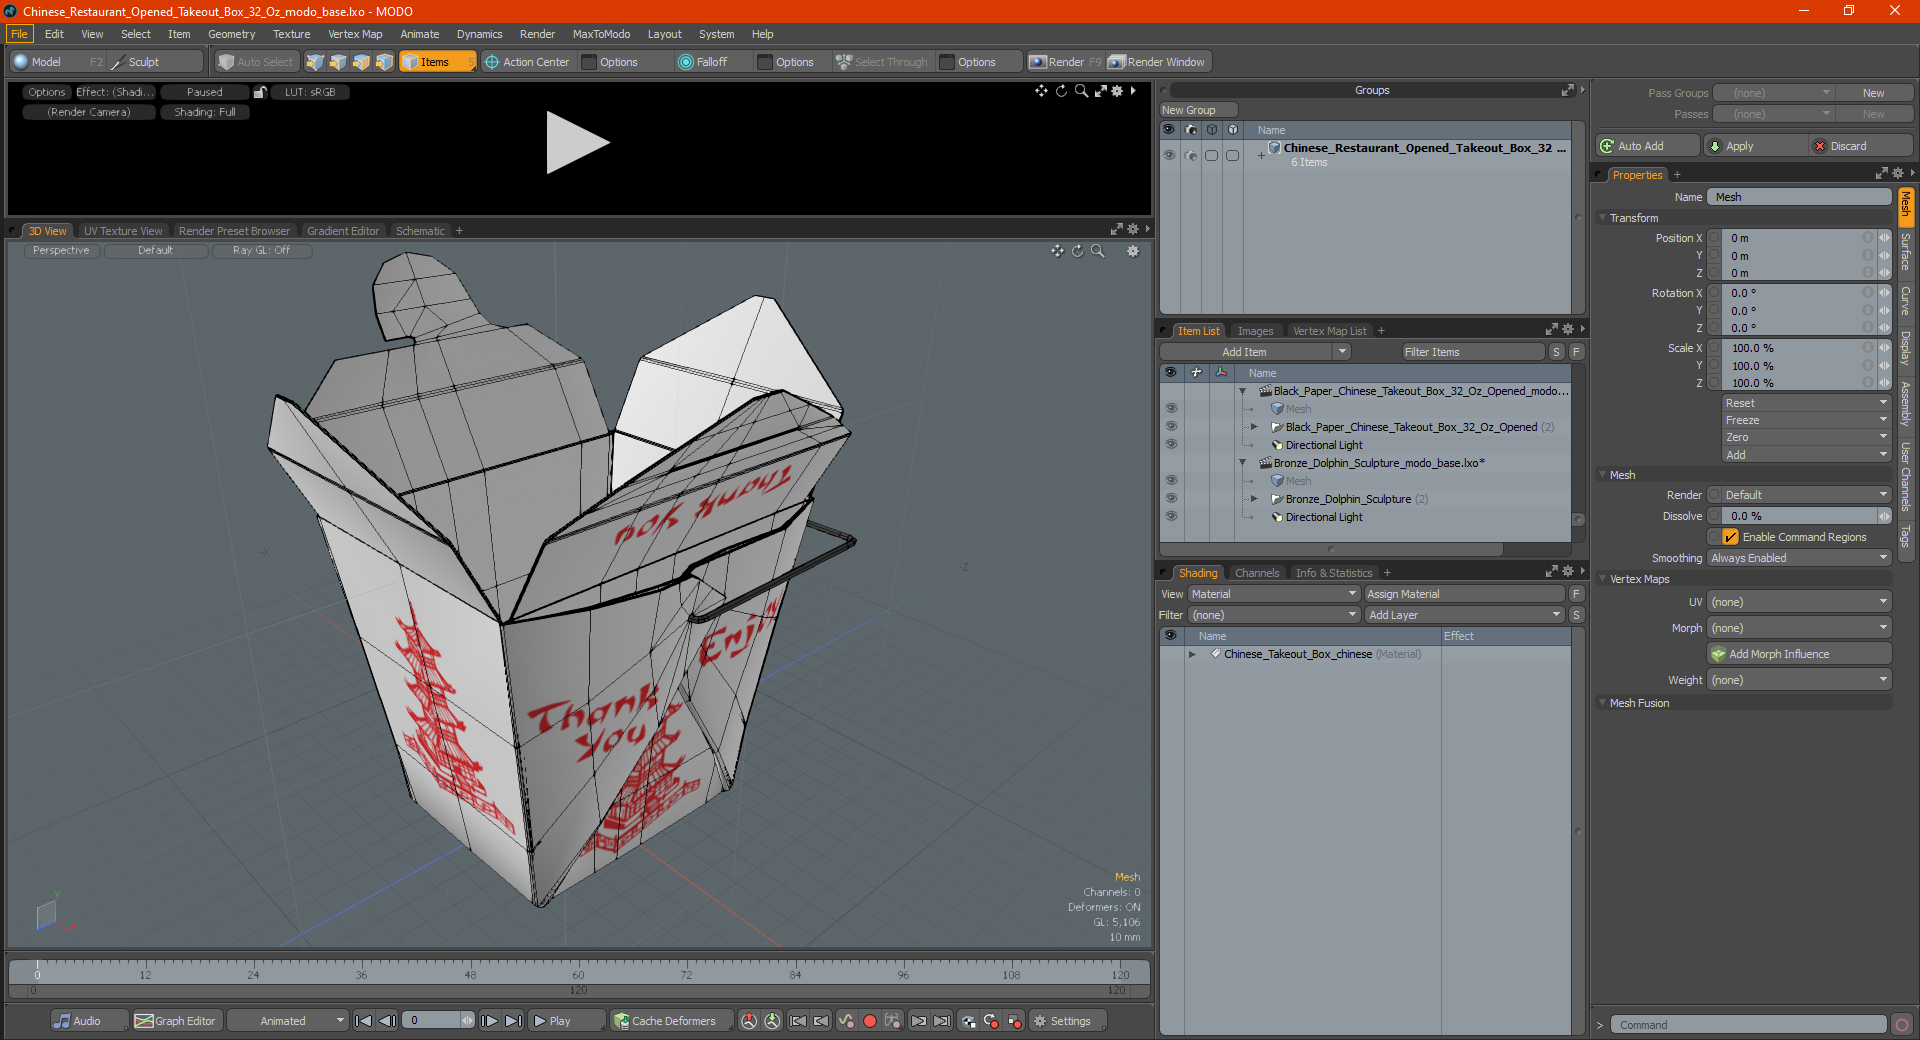Hide the first Directional Light
This screenshot has height=1040, width=1920.
[1171, 445]
